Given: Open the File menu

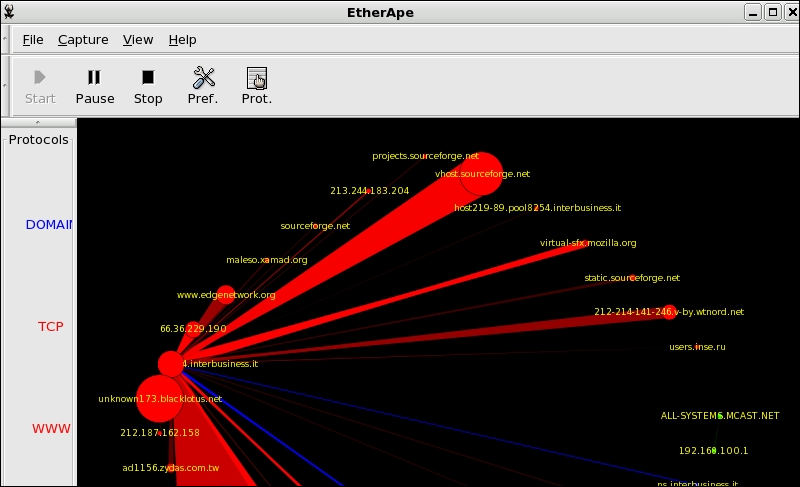Looking at the screenshot, I should (x=33, y=40).
